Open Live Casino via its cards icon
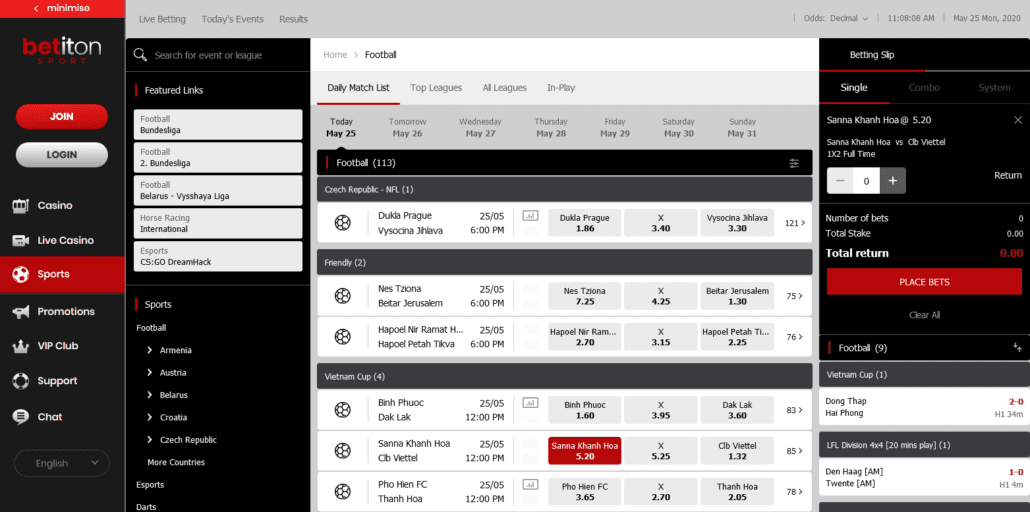Screen dimensions: 1030x512 point(19,241)
